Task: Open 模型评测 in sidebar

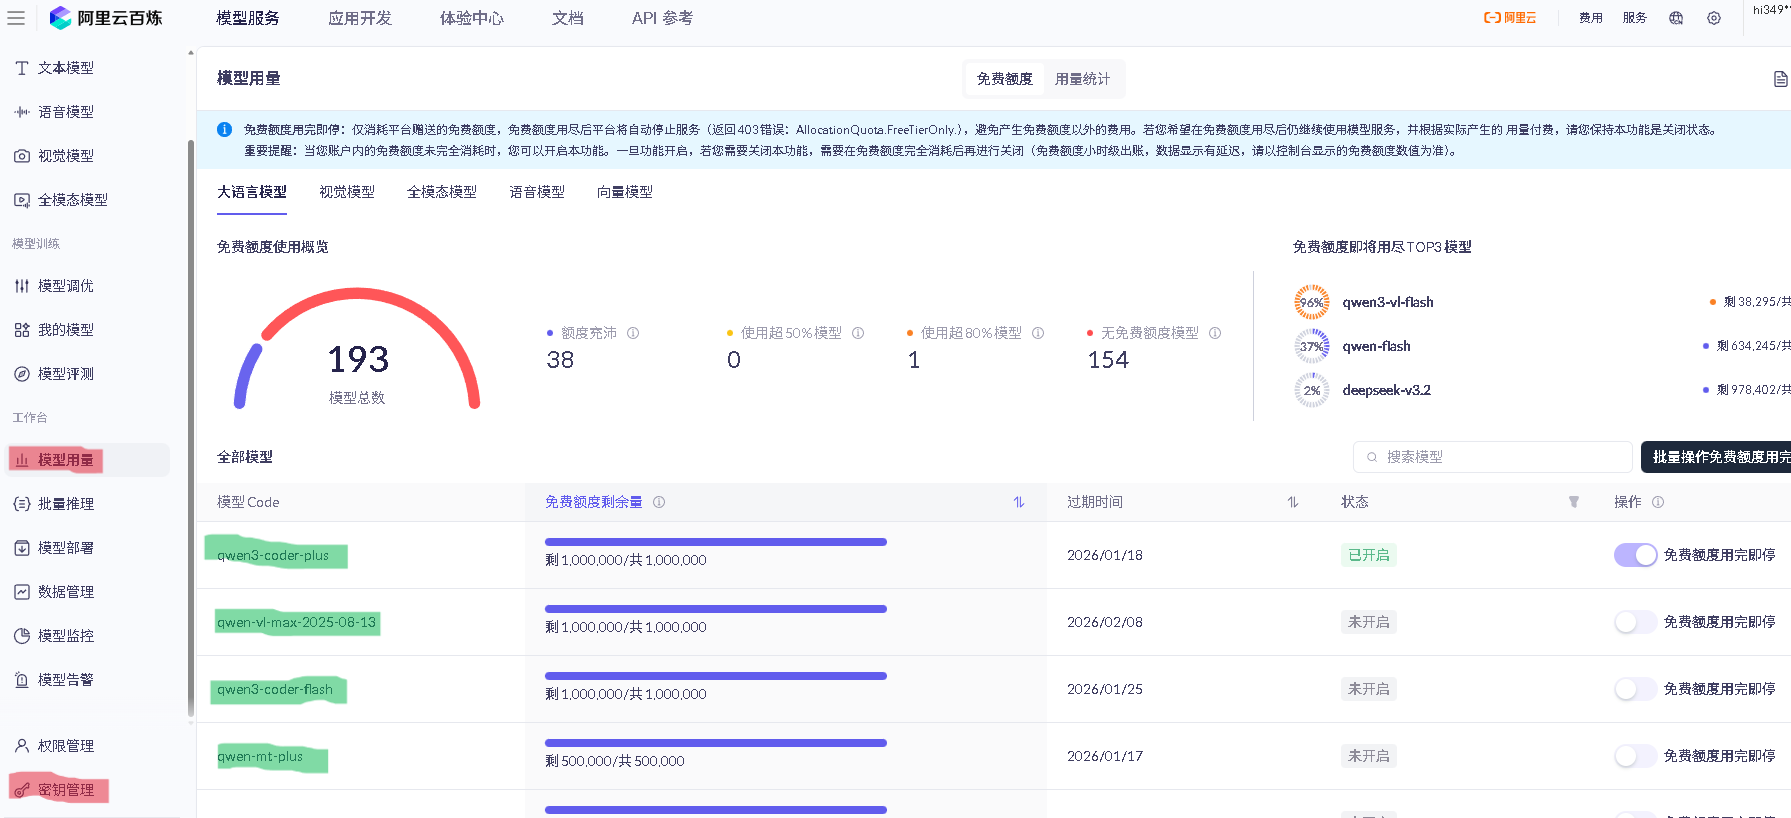Action: pyautogui.click(x=66, y=374)
